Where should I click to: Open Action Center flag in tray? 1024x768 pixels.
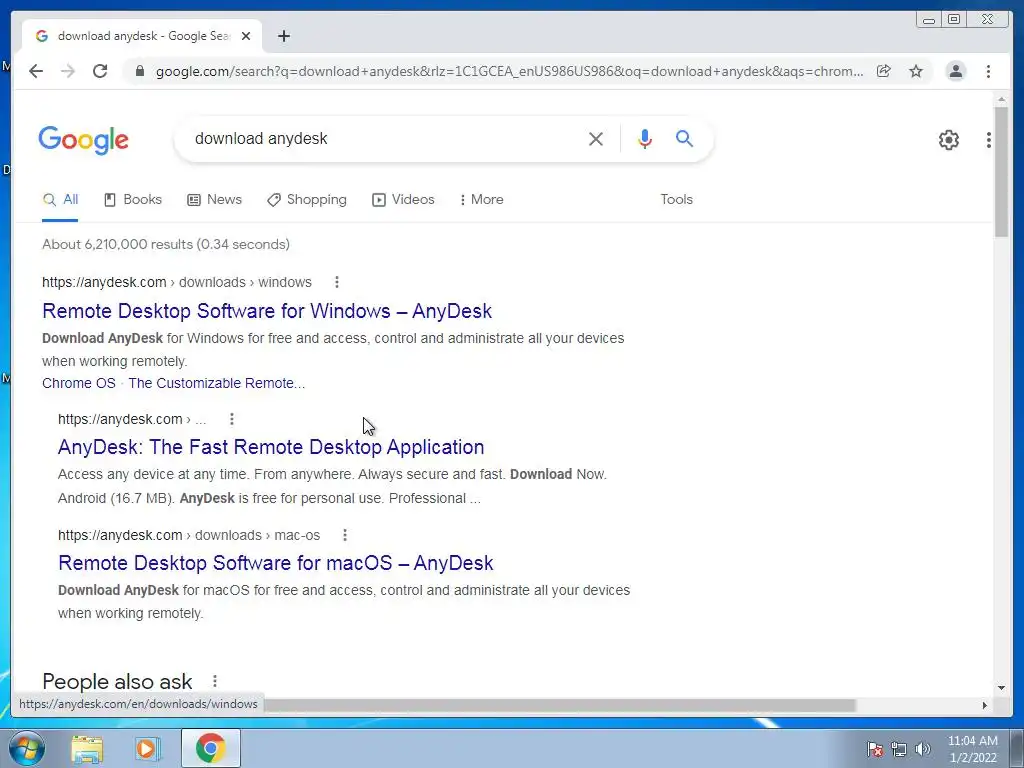(875, 749)
